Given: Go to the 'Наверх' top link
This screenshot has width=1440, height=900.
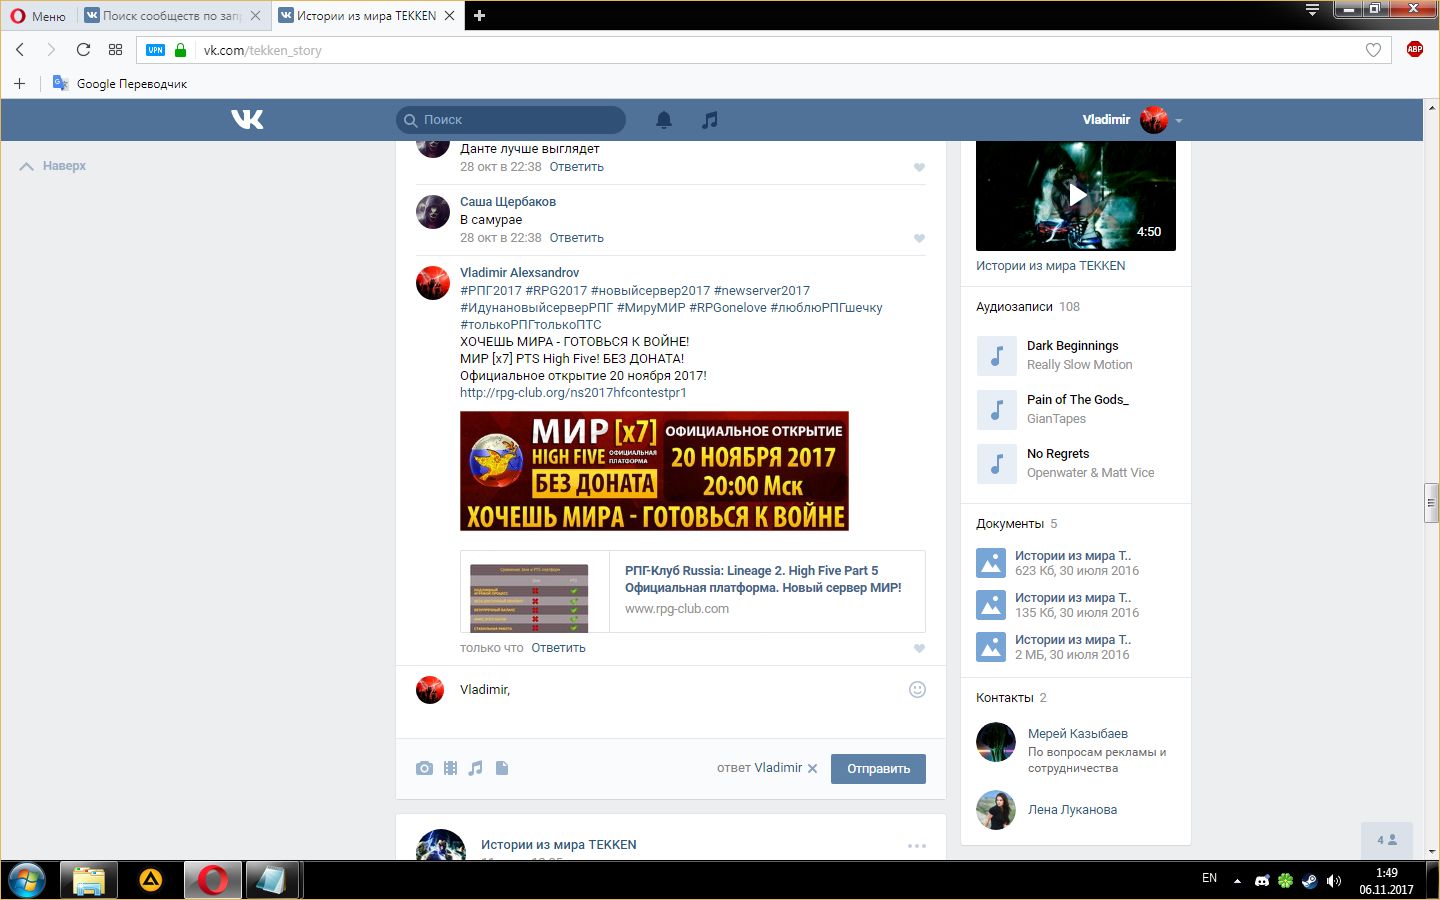Looking at the screenshot, I should pos(53,166).
